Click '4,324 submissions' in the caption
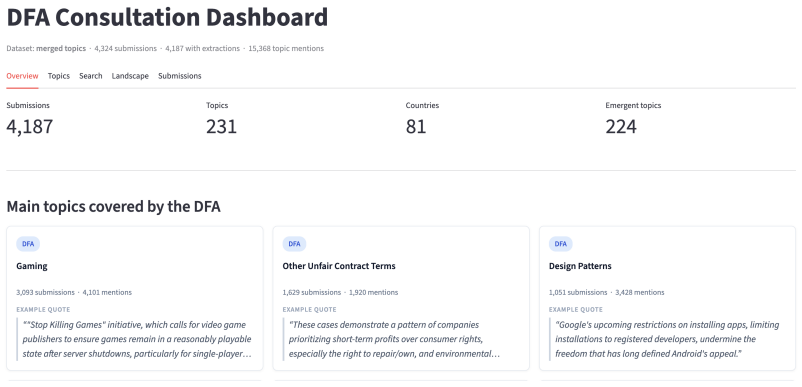Viewport: 802px width, 387px height. coord(125,49)
